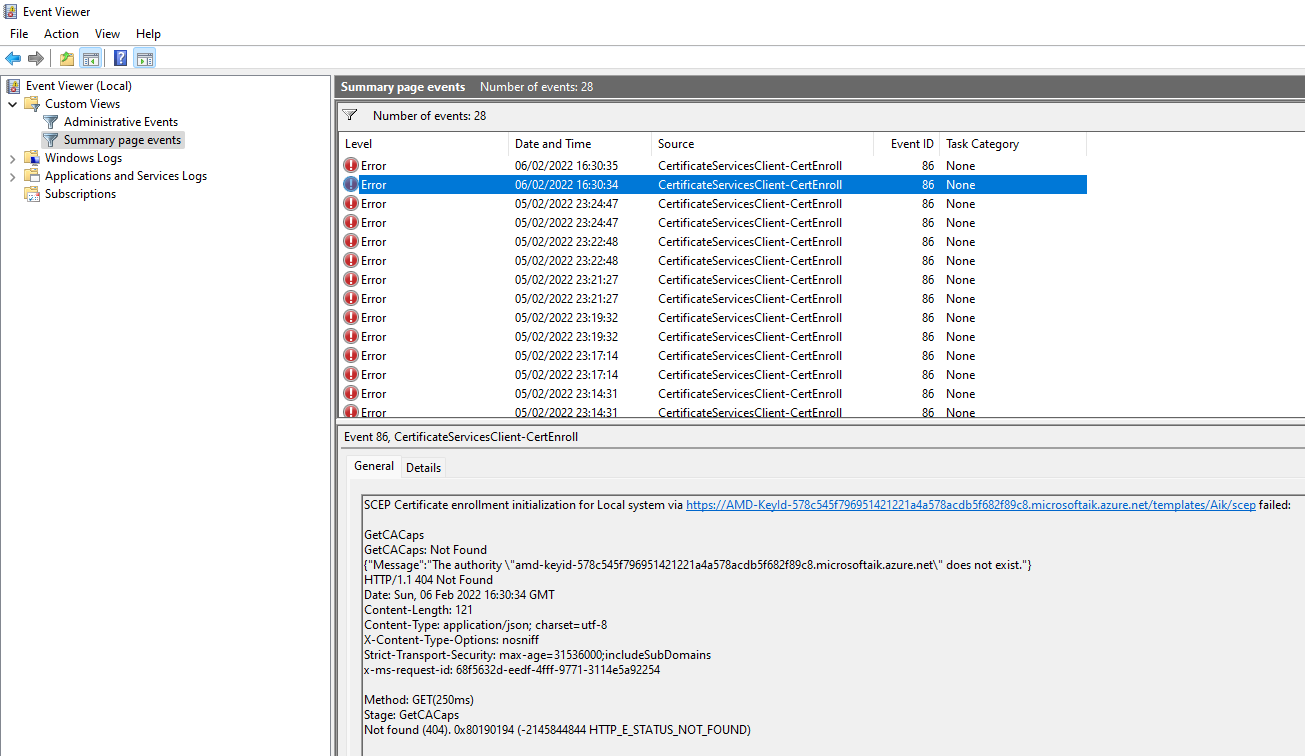The image size is (1305, 756).
Task: Sort by the Event ID column header
Action: coord(907,144)
